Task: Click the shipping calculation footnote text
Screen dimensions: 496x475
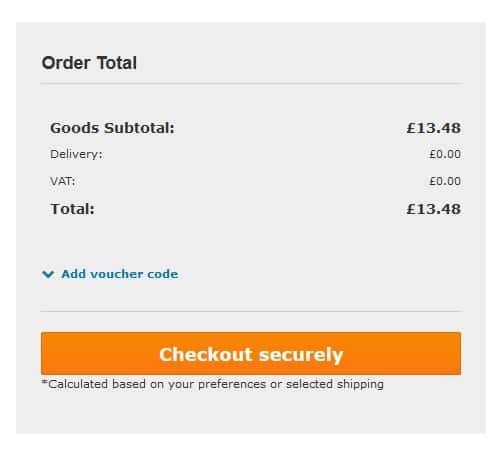Action: click(212, 384)
